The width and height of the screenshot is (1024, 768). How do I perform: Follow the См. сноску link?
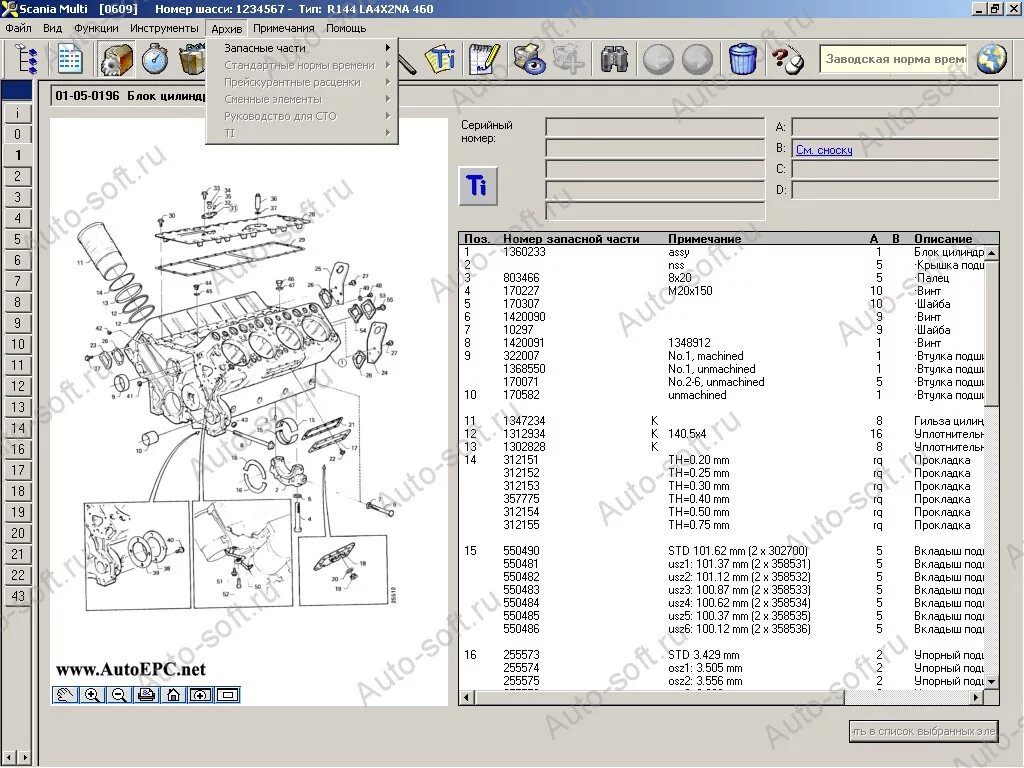(x=824, y=150)
